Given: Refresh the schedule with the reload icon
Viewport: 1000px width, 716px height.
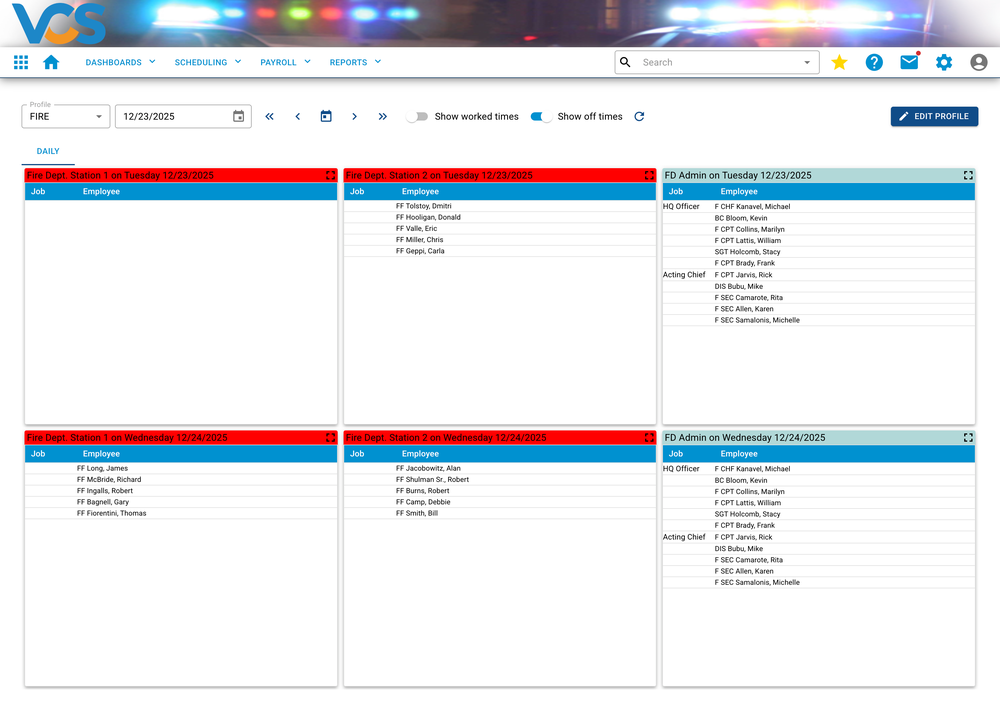Looking at the screenshot, I should point(639,116).
